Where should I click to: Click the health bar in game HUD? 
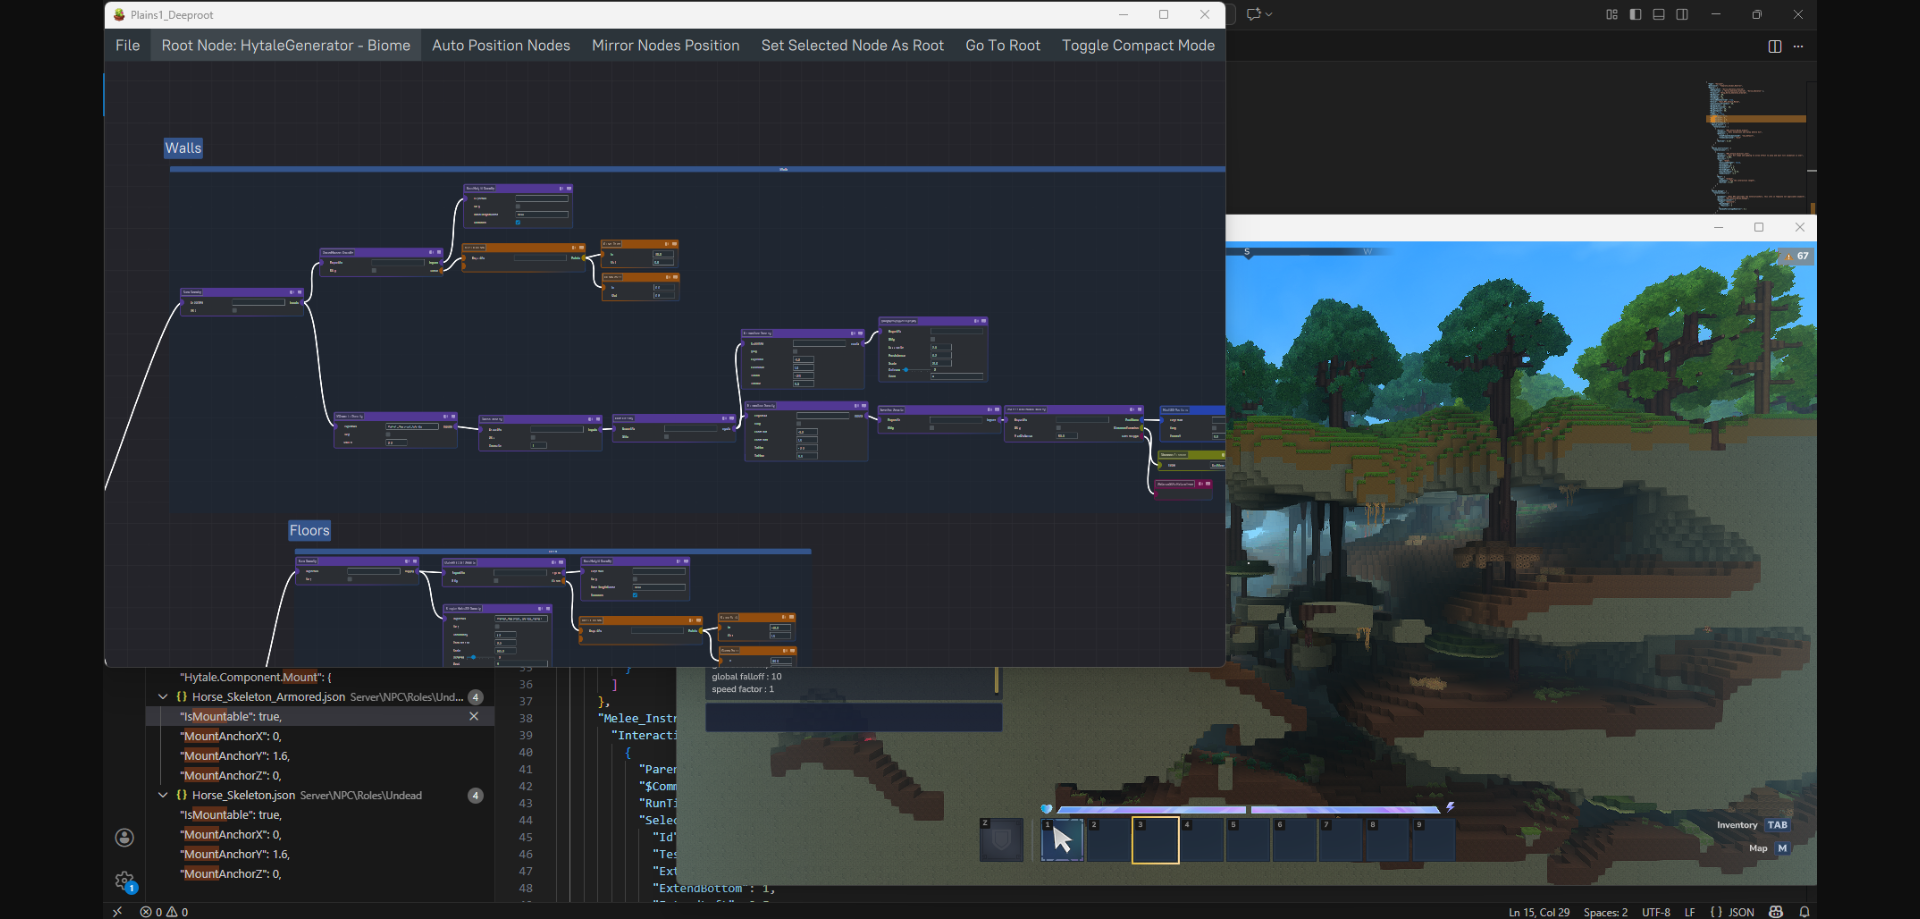[1151, 809]
